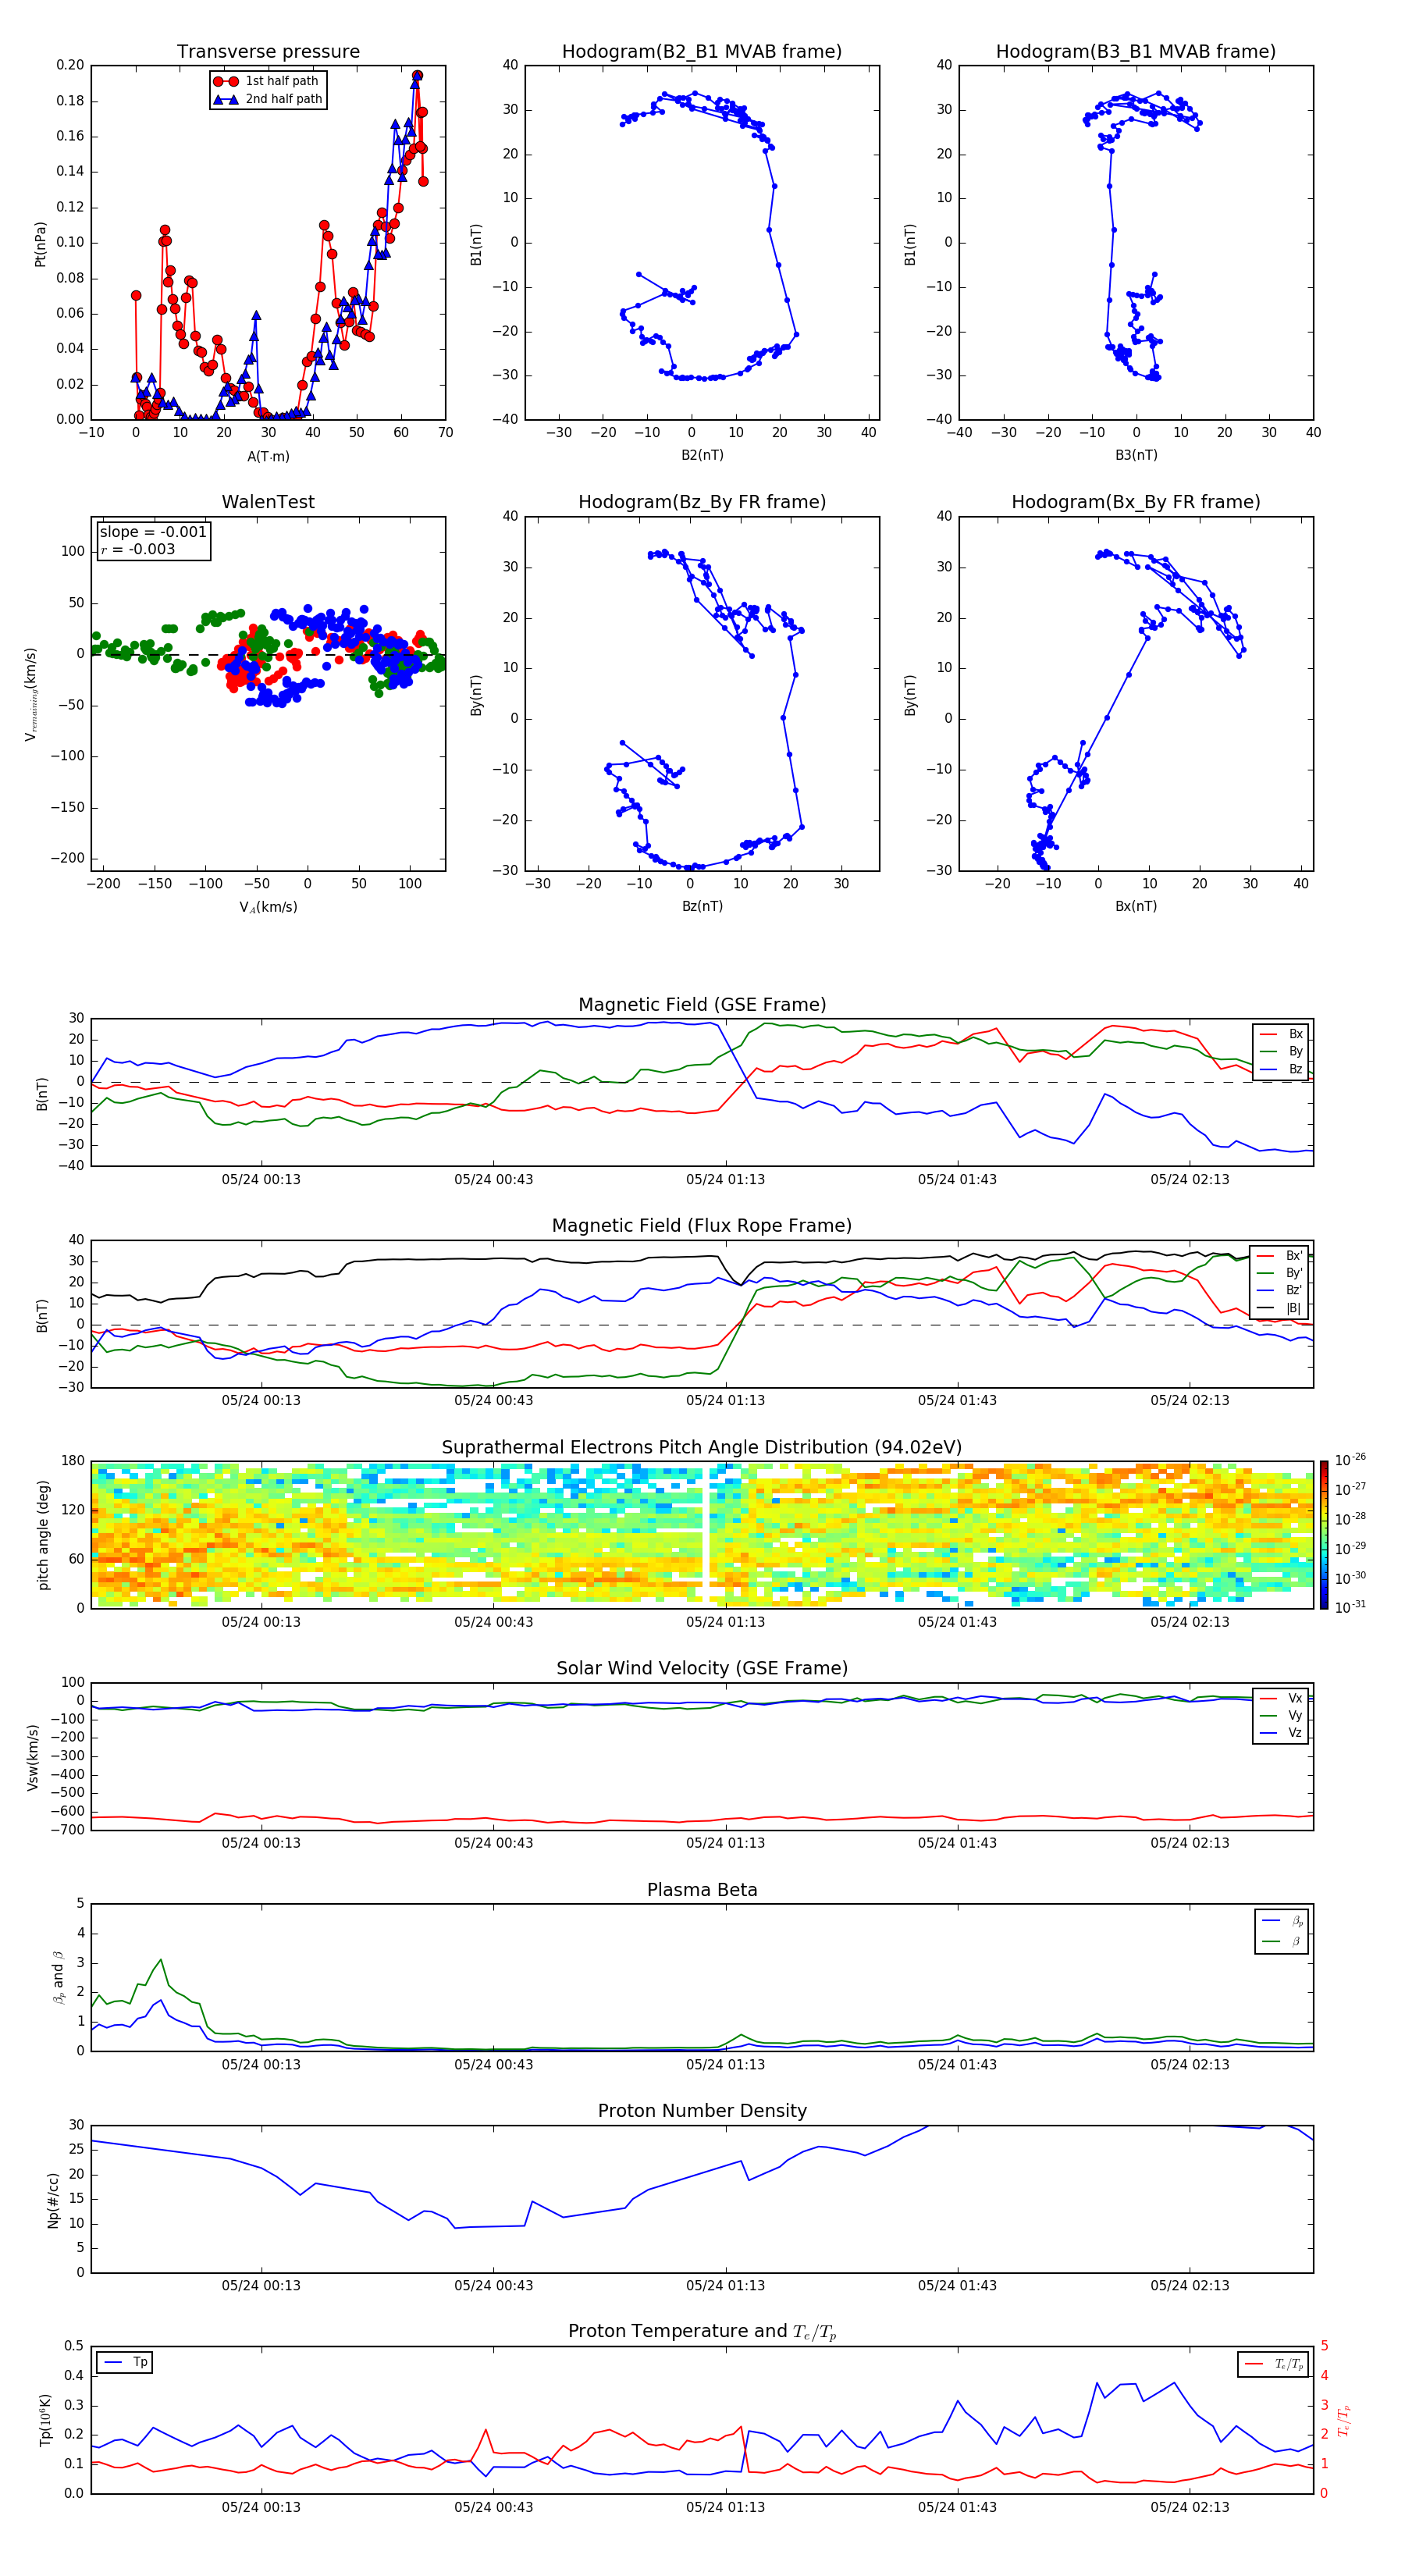This screenshot has width=1405, height=2576.
Task: Select By' in the Flux Rope legend
Action: click(x=1280, y=1273)
